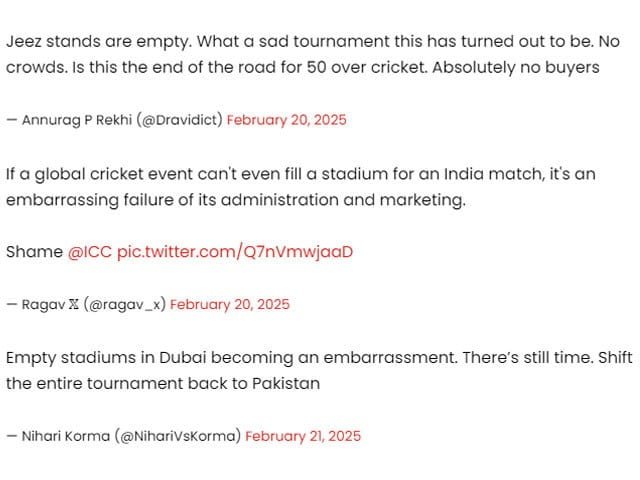The width and height of the screenshot is (640, 480).
Task: Click the @ragav_x handle text
Action: pyautogui.click(x=125, y=304)
